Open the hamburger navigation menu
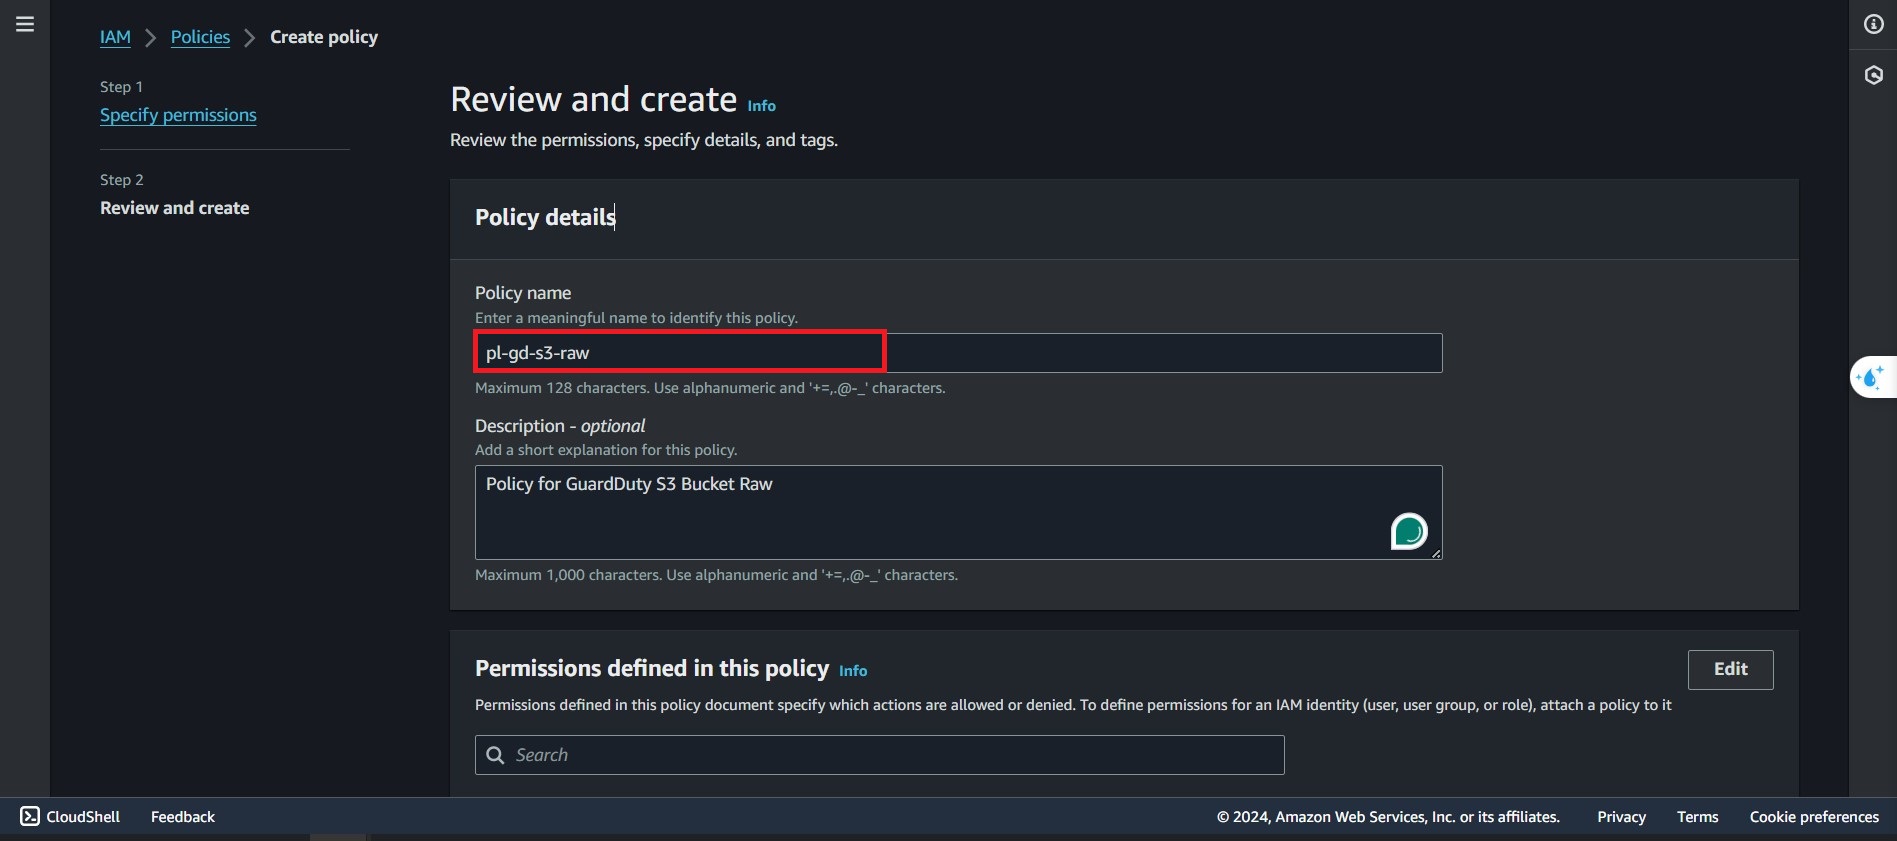The height and width of the screenshot is (841, 1897). [x=25, y=24]
